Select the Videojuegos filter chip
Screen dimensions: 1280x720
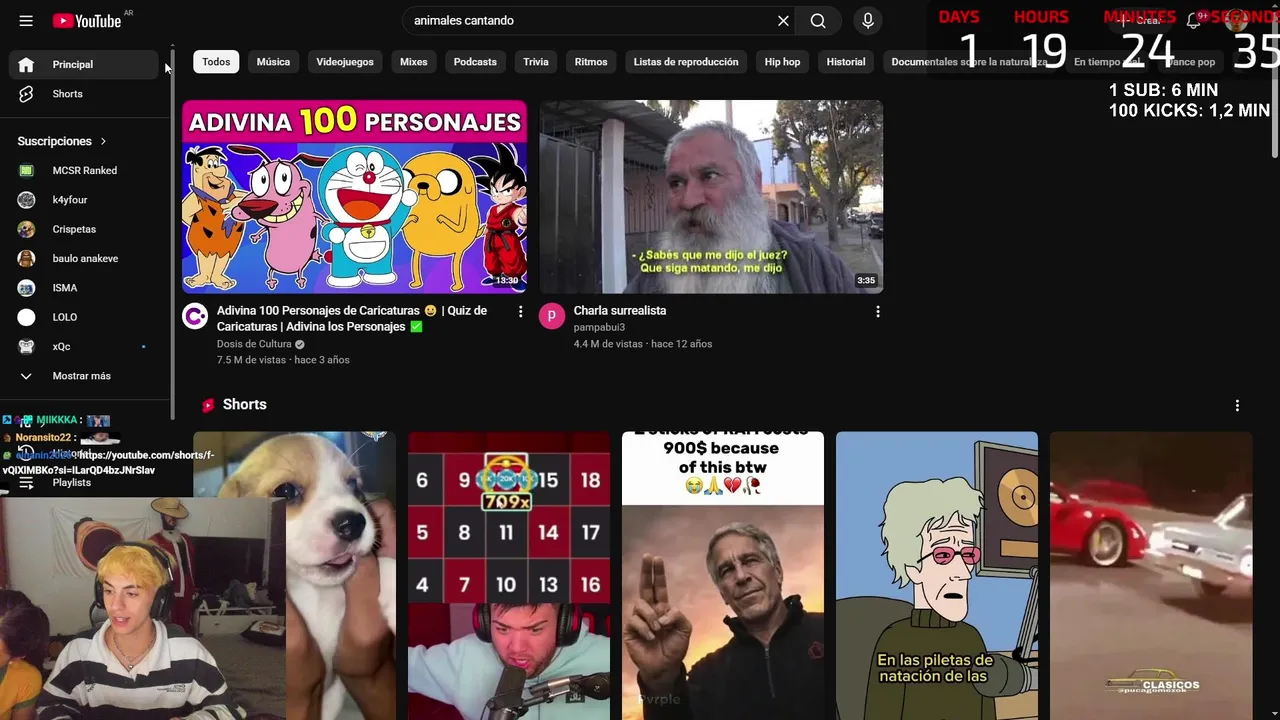(x=345, y=62)
